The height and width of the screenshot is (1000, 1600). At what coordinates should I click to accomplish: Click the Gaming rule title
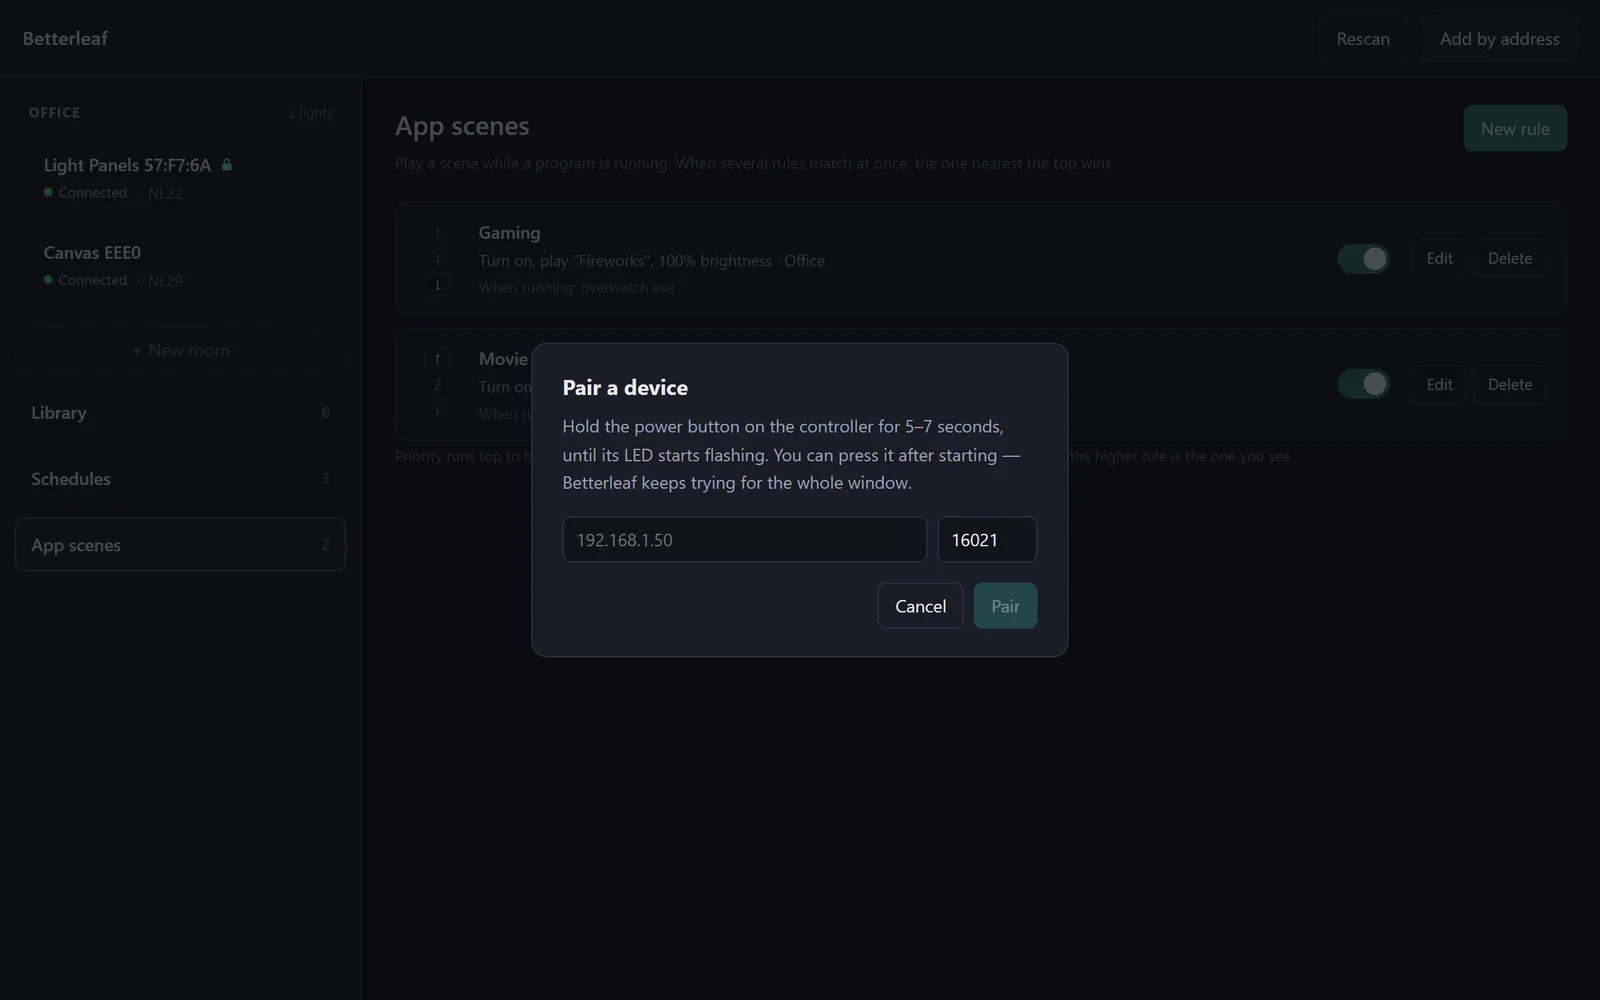(x=509, y=232)
